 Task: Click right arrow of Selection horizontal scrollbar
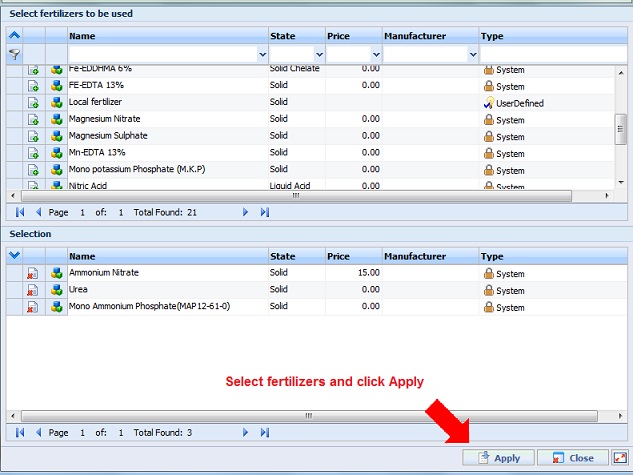pos(620,416)
